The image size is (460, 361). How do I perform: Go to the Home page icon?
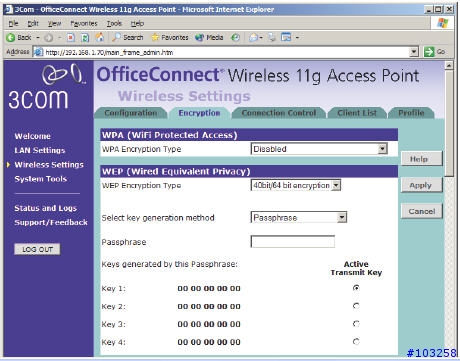click(100, 37)
